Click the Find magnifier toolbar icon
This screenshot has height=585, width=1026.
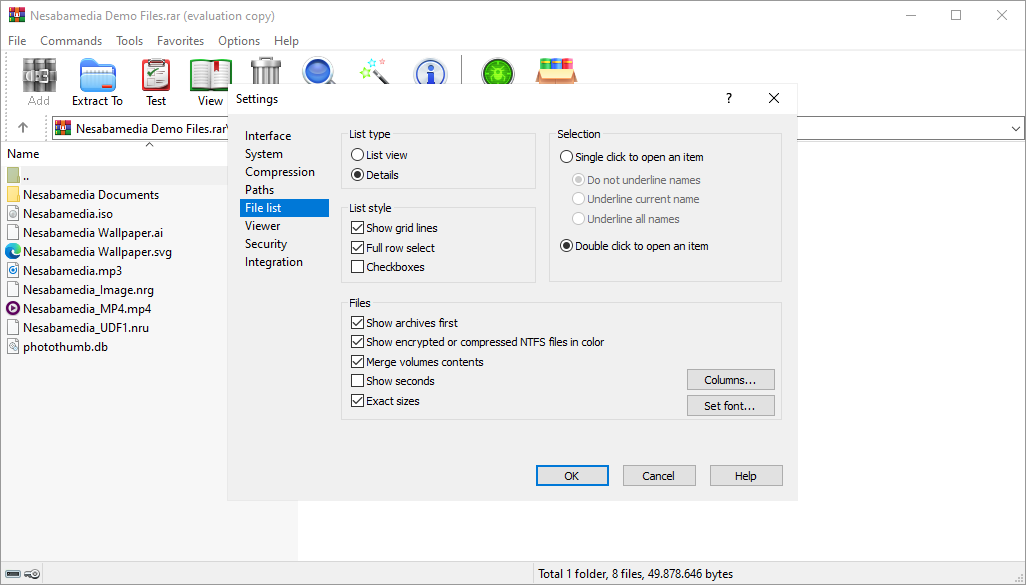point(319,71)
